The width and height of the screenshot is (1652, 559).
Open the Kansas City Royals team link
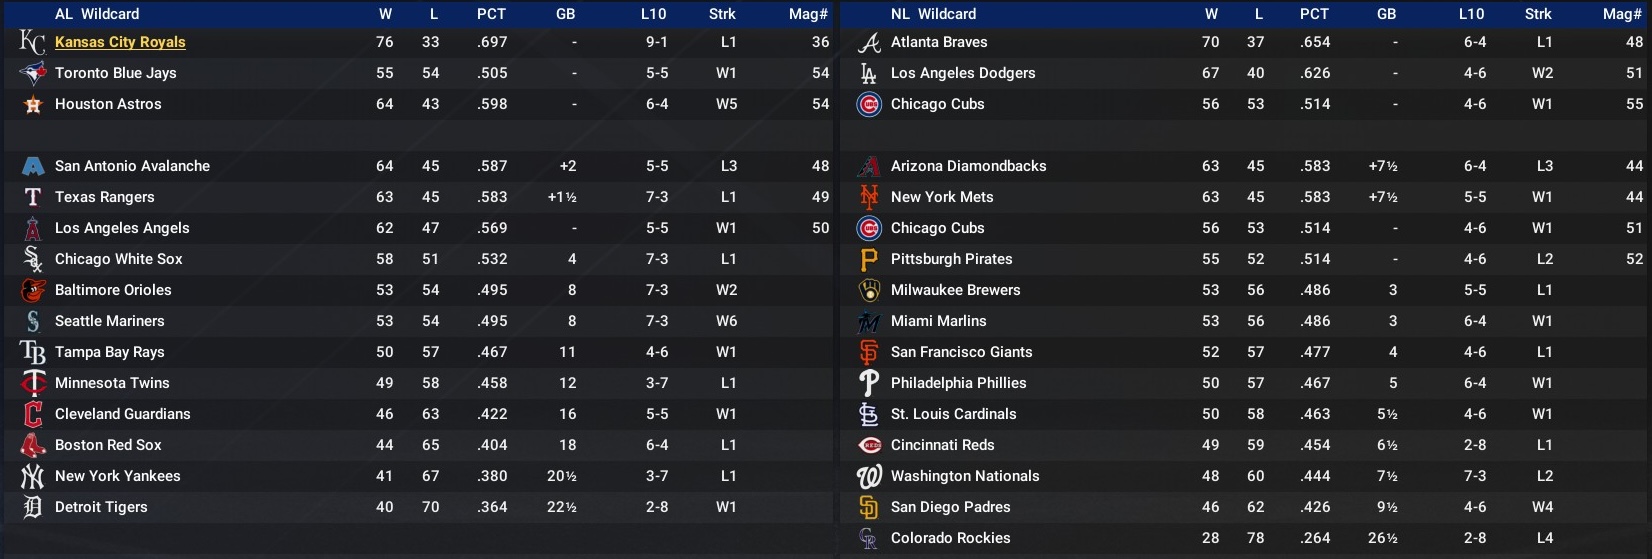pyautogui.click(x=120, y=42)
